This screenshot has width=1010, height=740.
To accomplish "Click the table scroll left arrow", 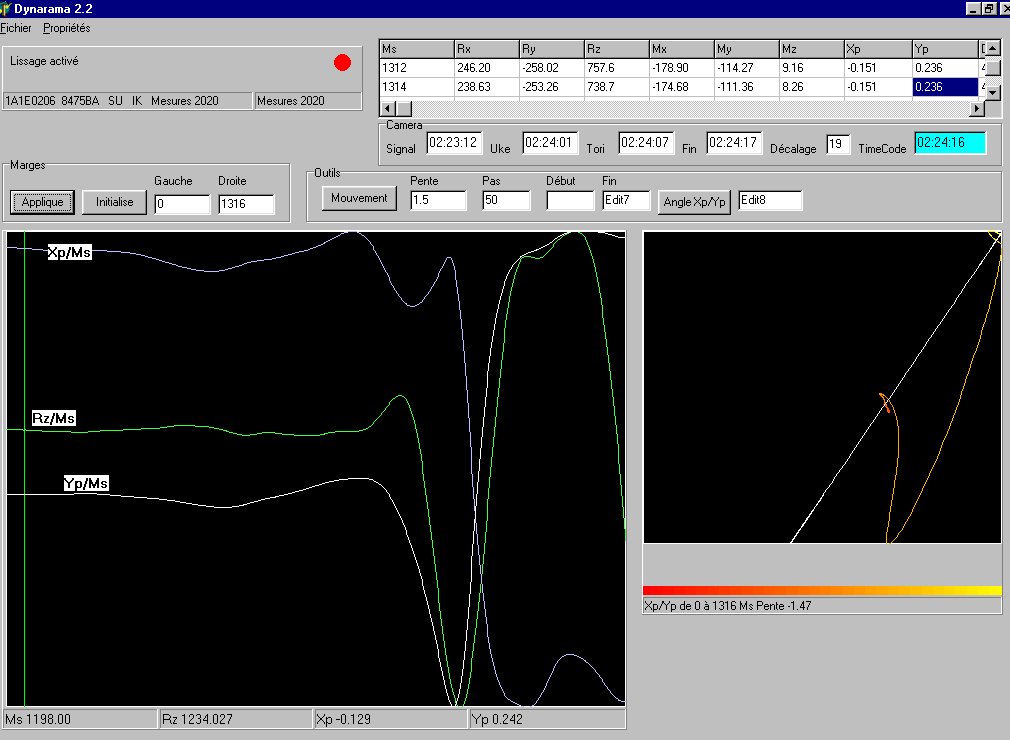I will (x=388, y=108).
